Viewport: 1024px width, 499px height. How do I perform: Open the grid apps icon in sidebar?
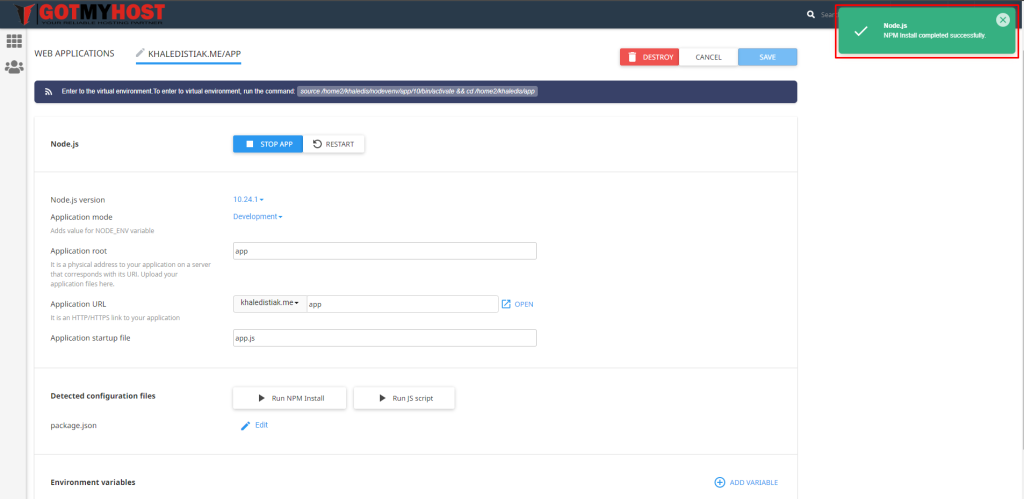click(x=14, y=41)
